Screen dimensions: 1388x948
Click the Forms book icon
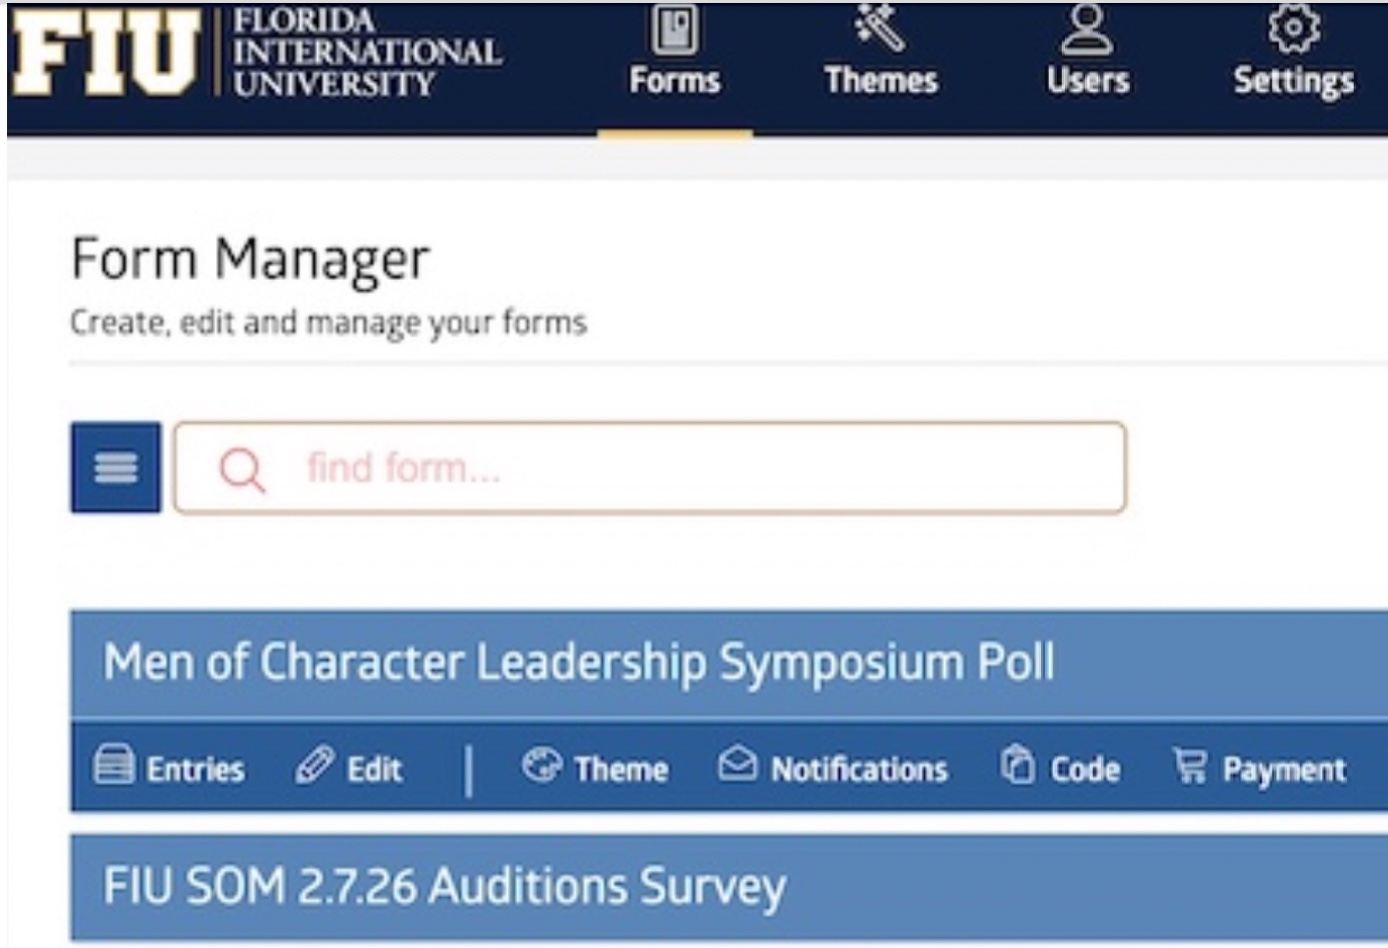pyautogui.click(x=674, y=29)
